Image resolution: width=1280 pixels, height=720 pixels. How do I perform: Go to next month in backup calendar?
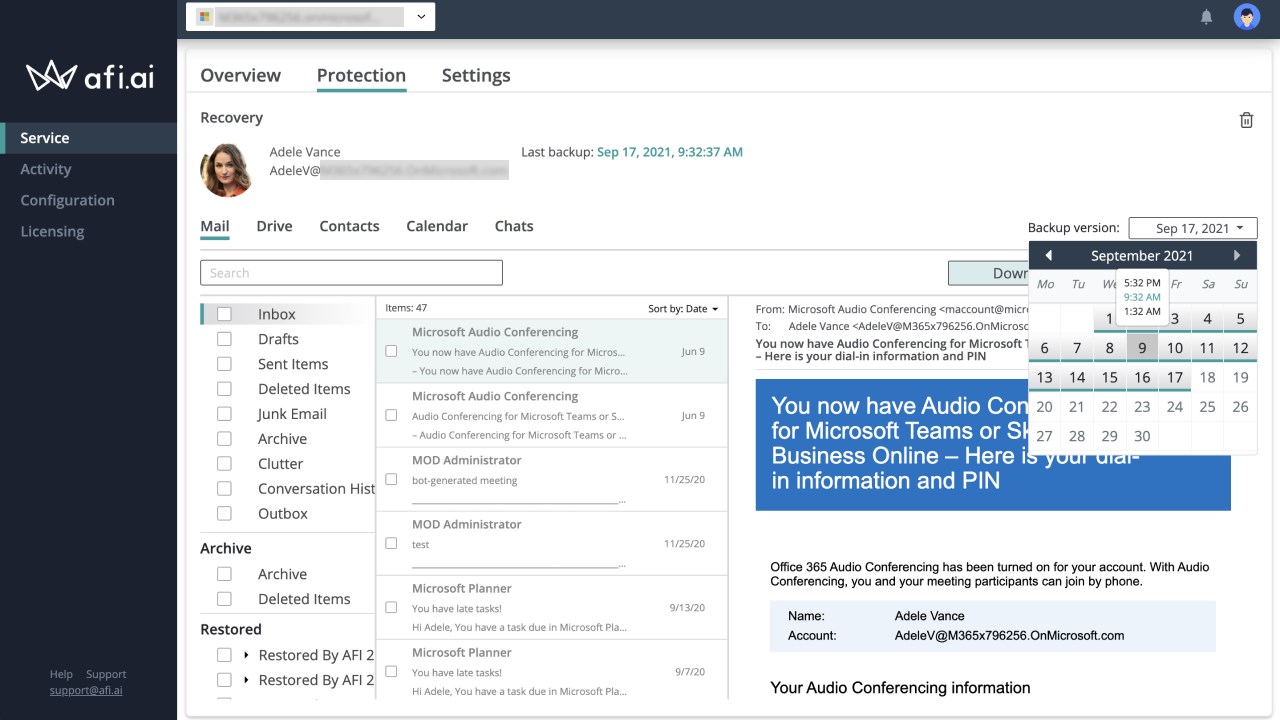pos(1237,255)
